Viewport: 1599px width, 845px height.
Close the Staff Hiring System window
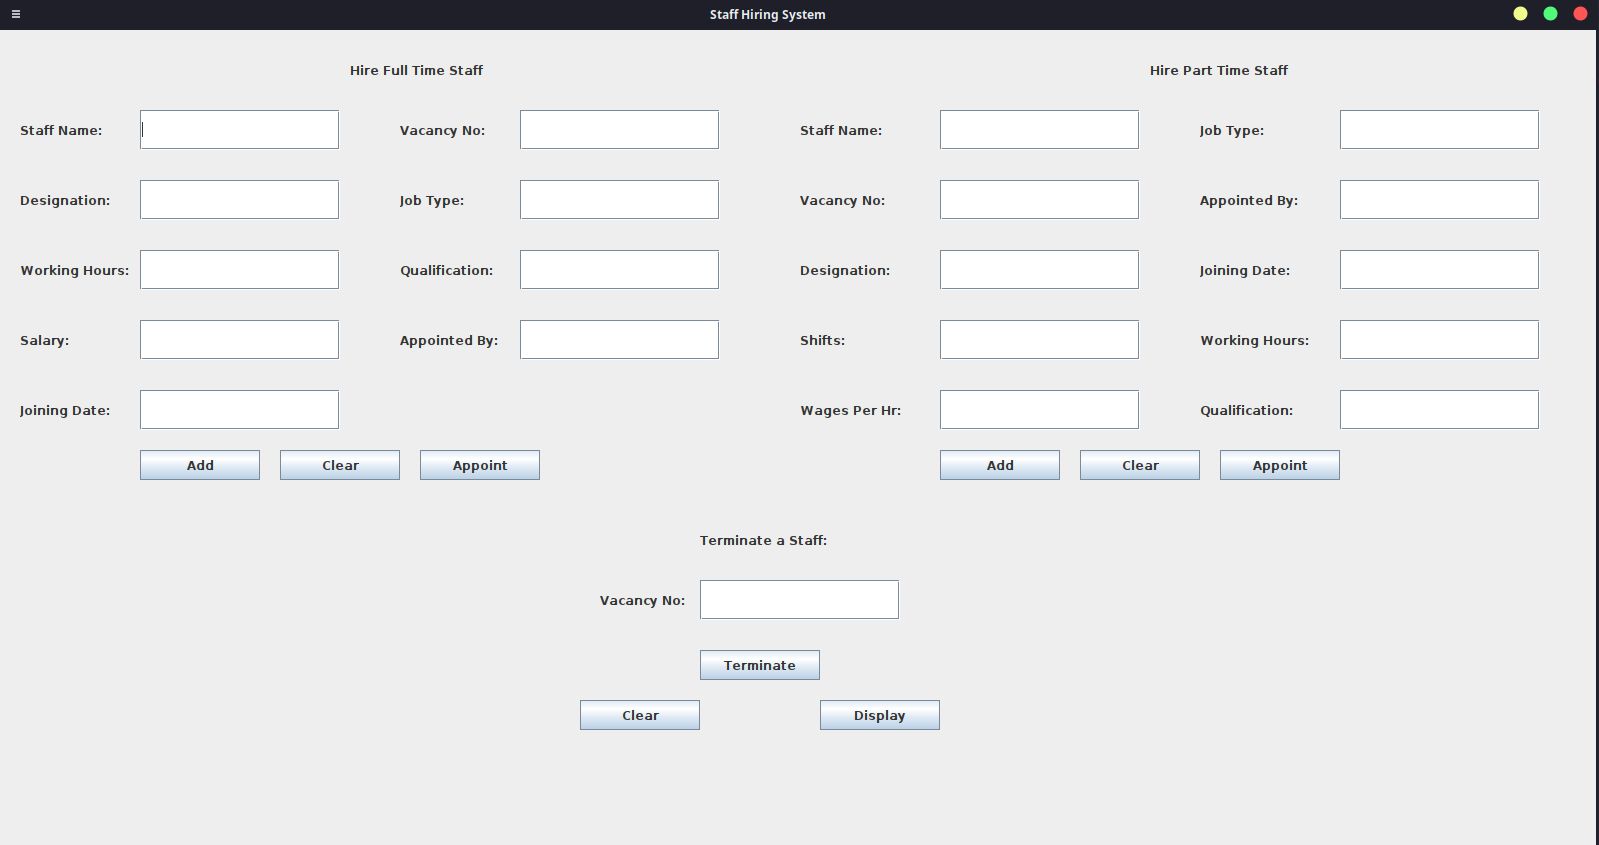(1580, 14)
